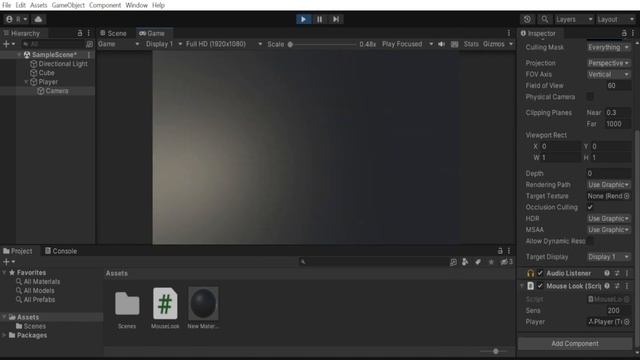The width and height of the screenshot is (640, 360).
Task: Open the undo history icon
Action: pos(527,19)
